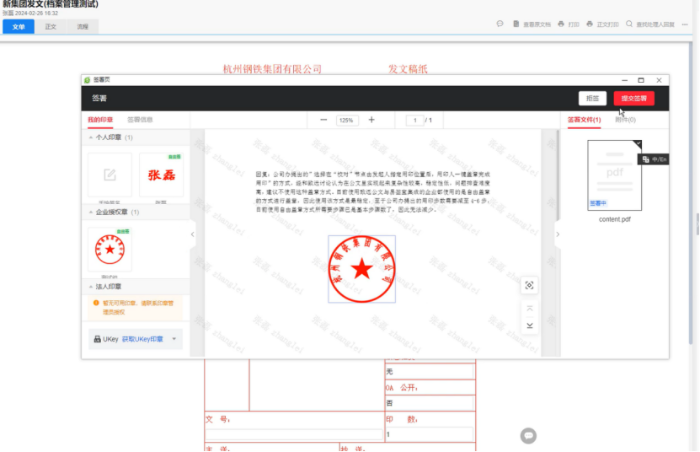Viewport: 700px width, 452px height.
Task: Jump to the last page with the down-arrow icon
Action: [x=529, y=326]
